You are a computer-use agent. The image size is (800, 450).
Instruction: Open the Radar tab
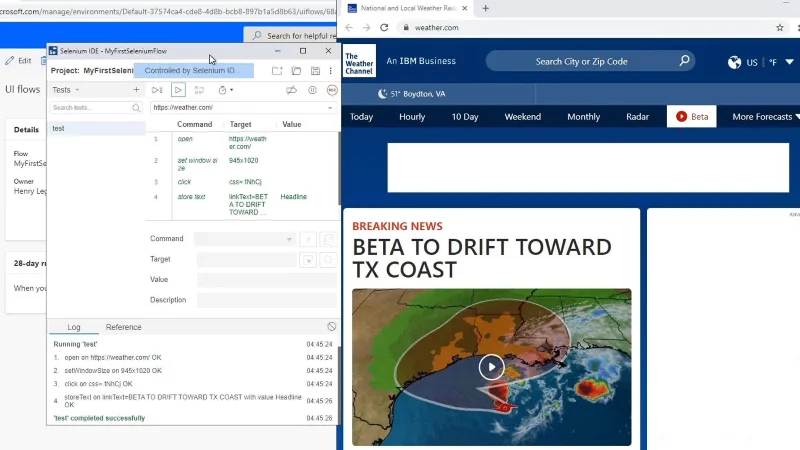tap(637, 117)
